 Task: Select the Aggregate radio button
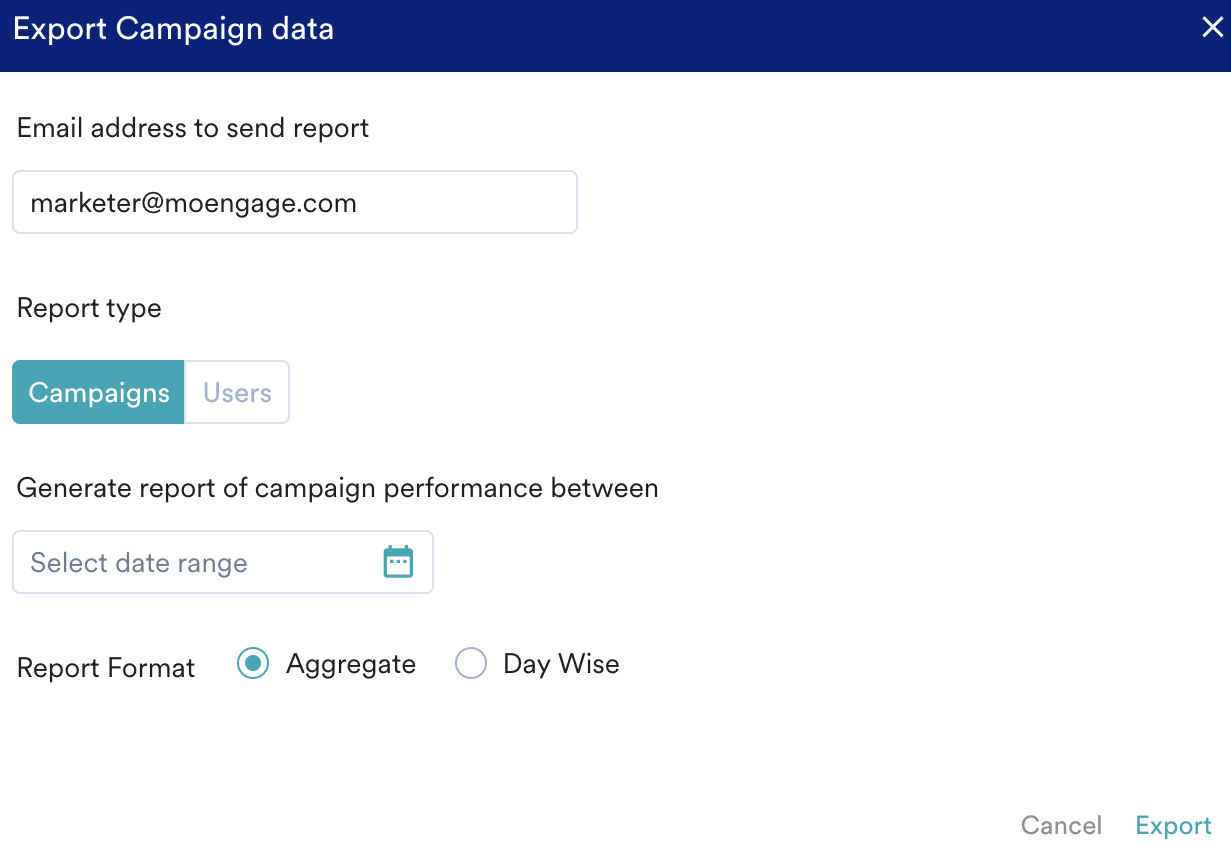(x=253, y=664)
